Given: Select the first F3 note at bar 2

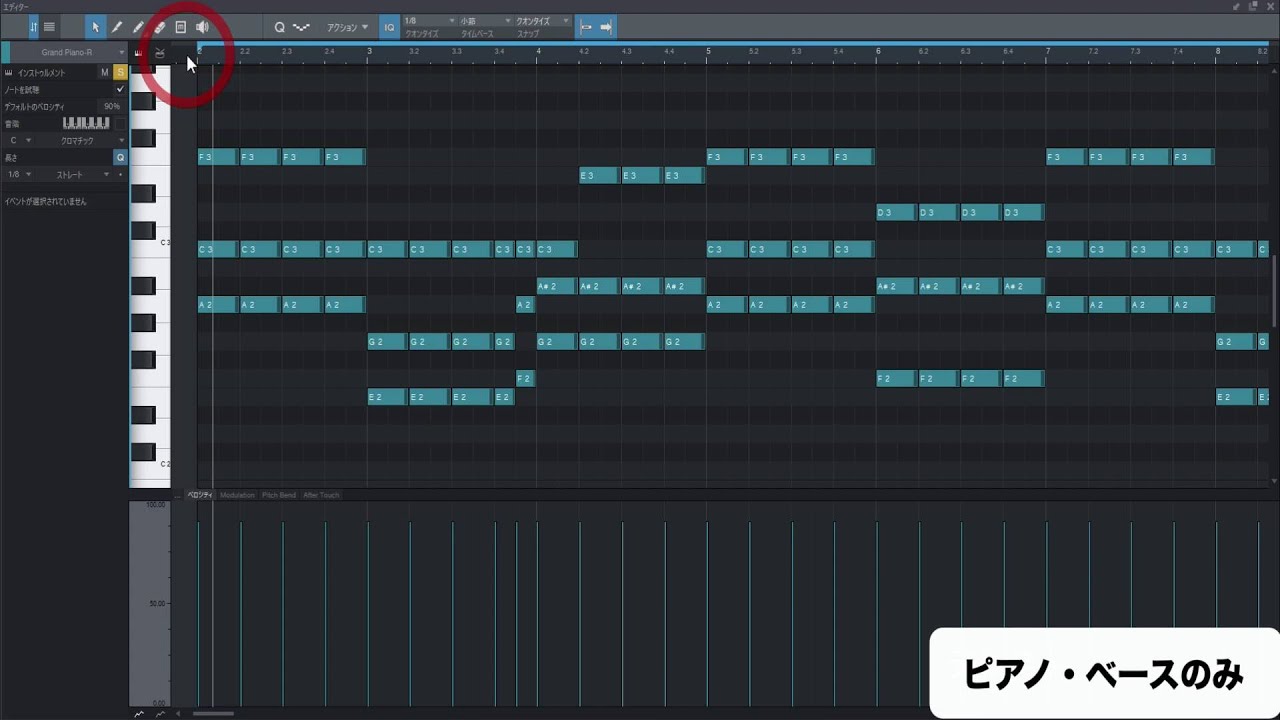Looking at the screenshot, I should pyautogui.click(x=217, y=157).
